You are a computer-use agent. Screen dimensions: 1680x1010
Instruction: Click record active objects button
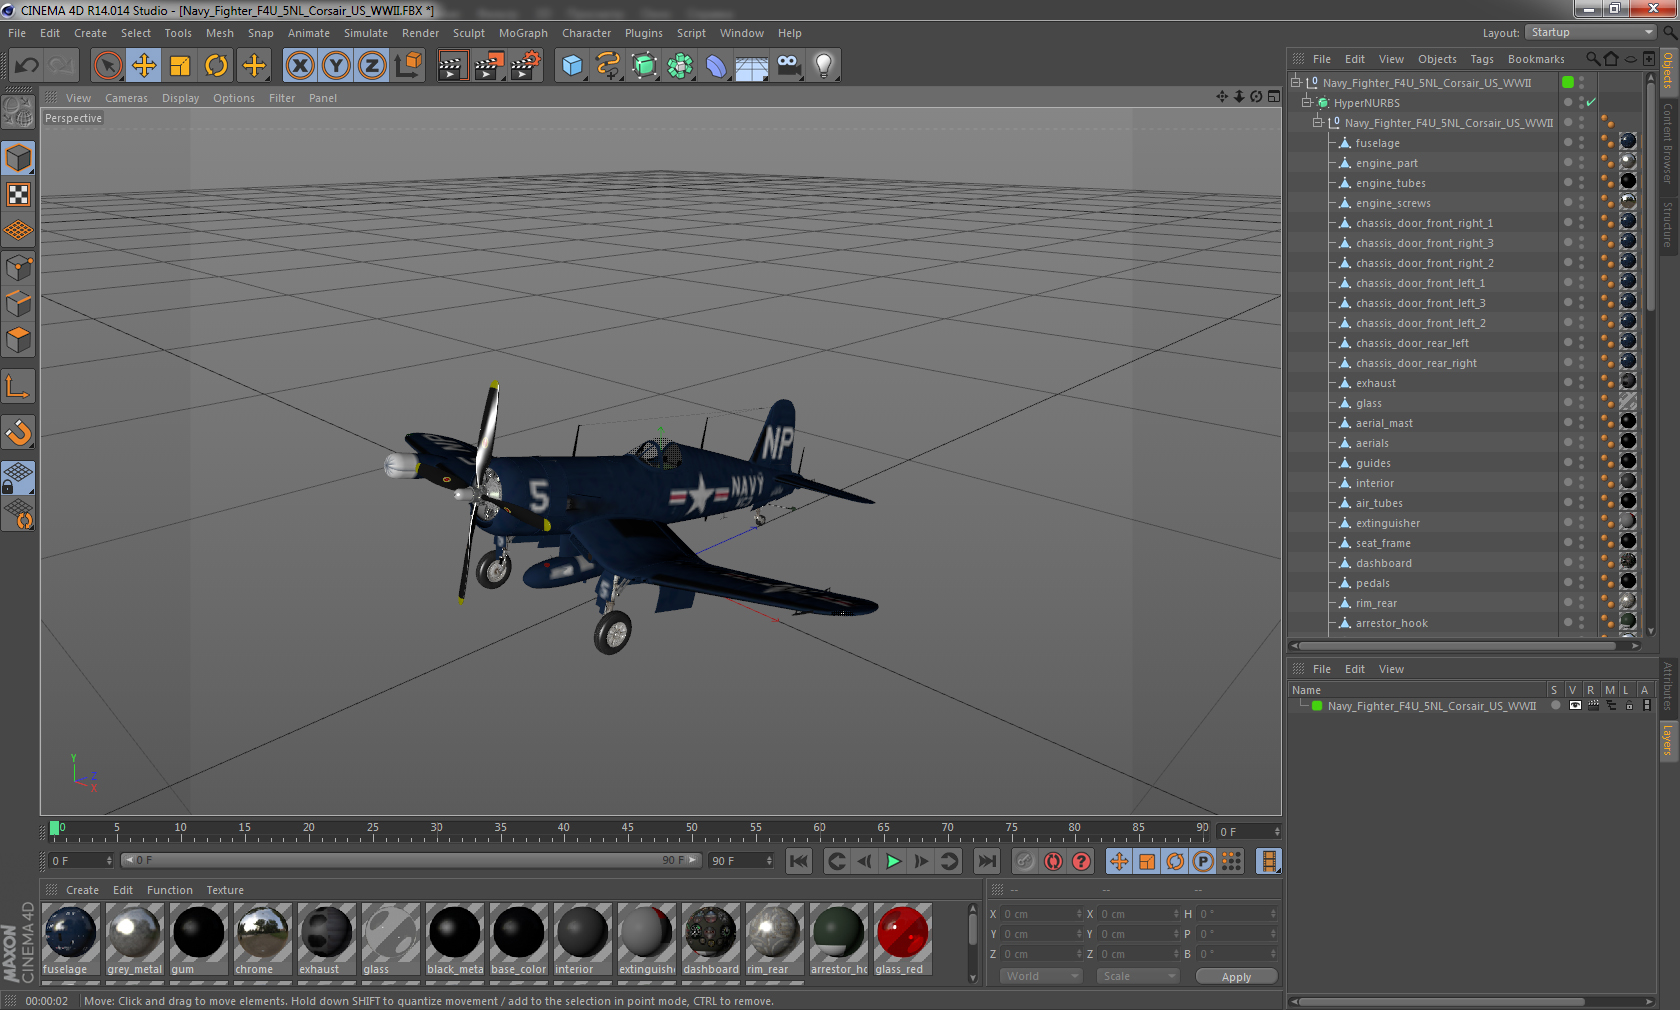(x=1025, y=861)
